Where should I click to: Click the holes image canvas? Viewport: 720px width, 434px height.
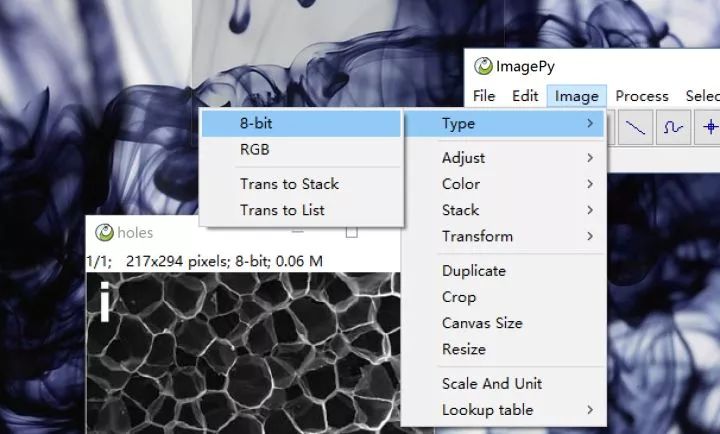(243, 353)
